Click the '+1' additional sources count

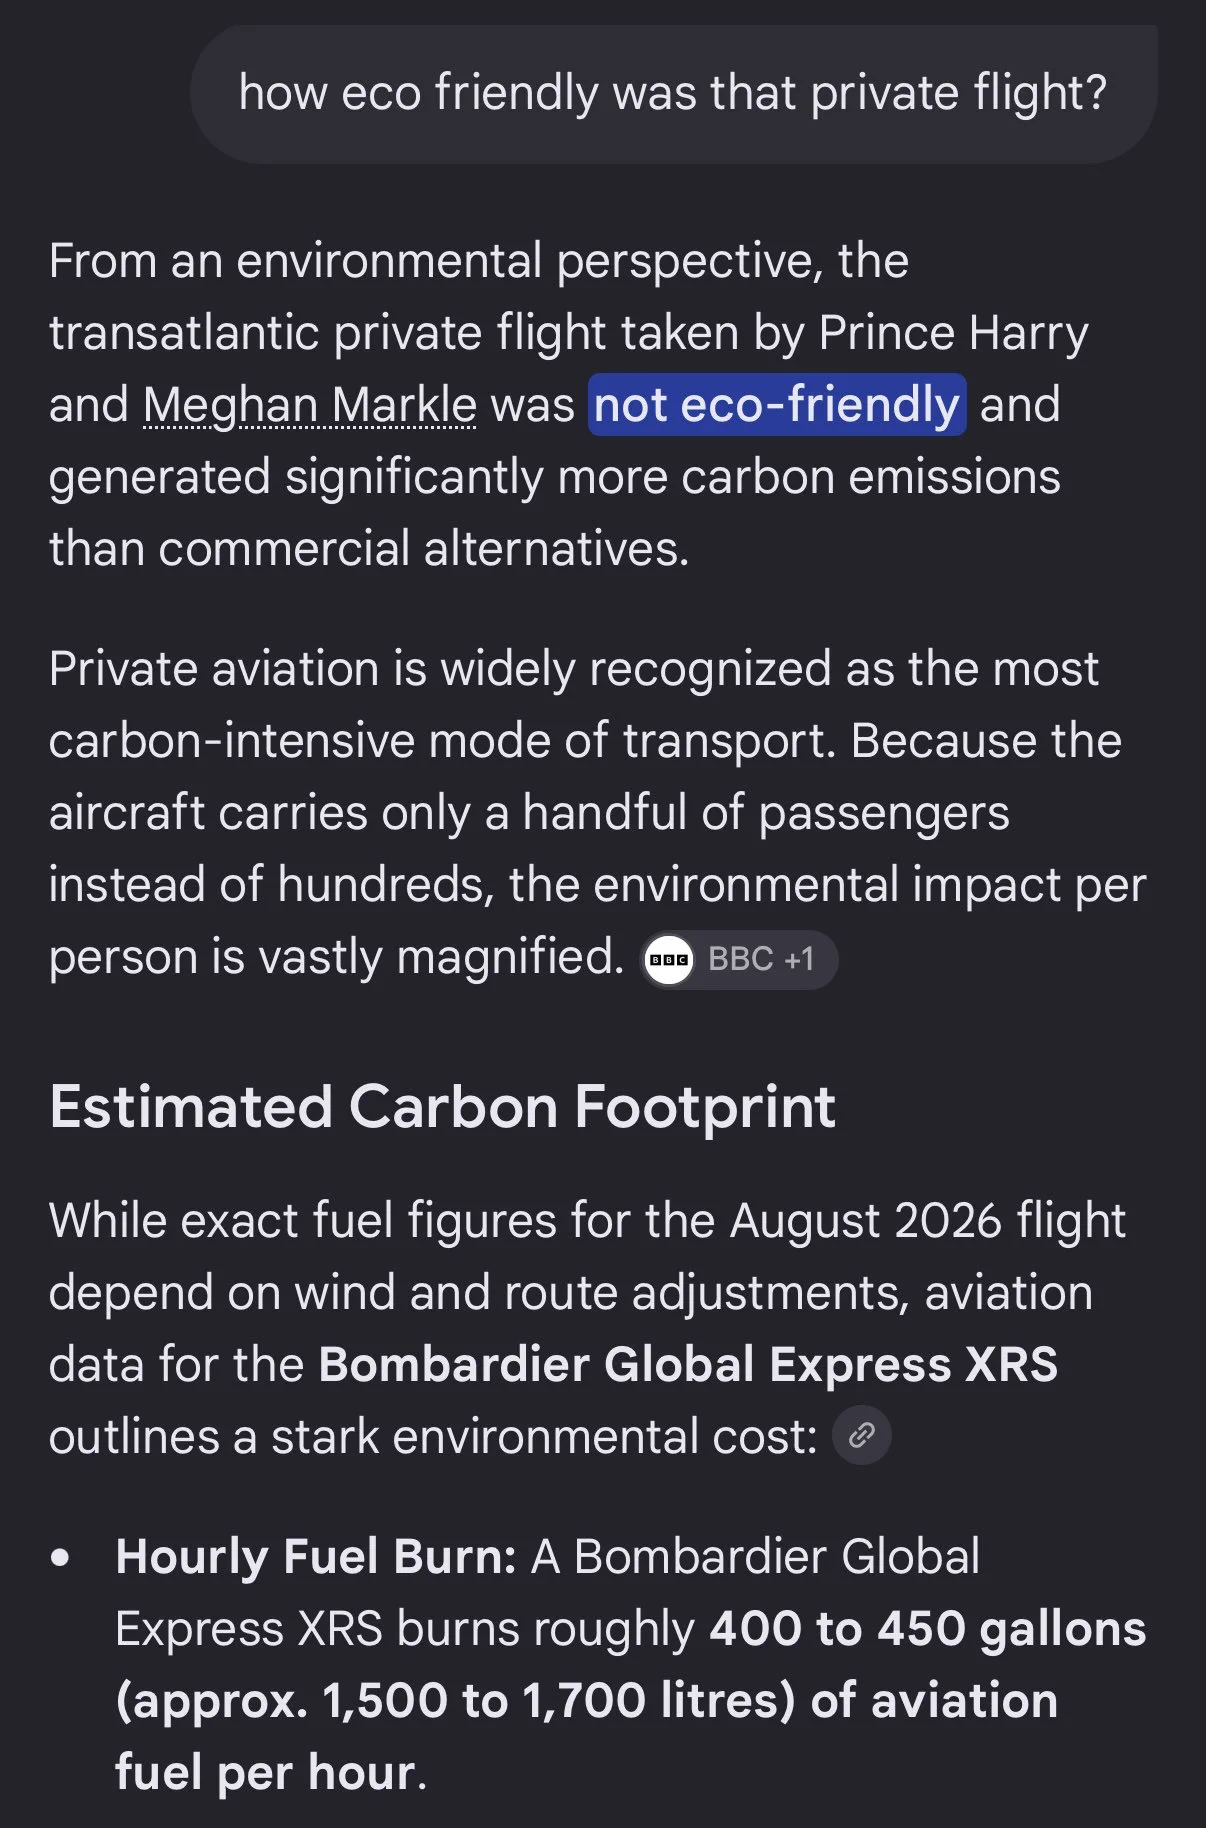click(799, 960)
